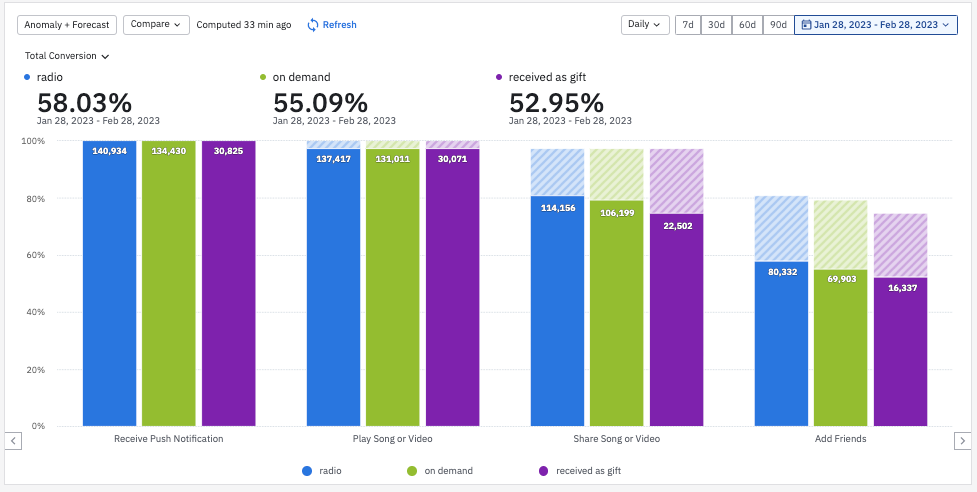Click the radio 140,934 bar
The height and width of the screenshot is (492, 977).
110,283
